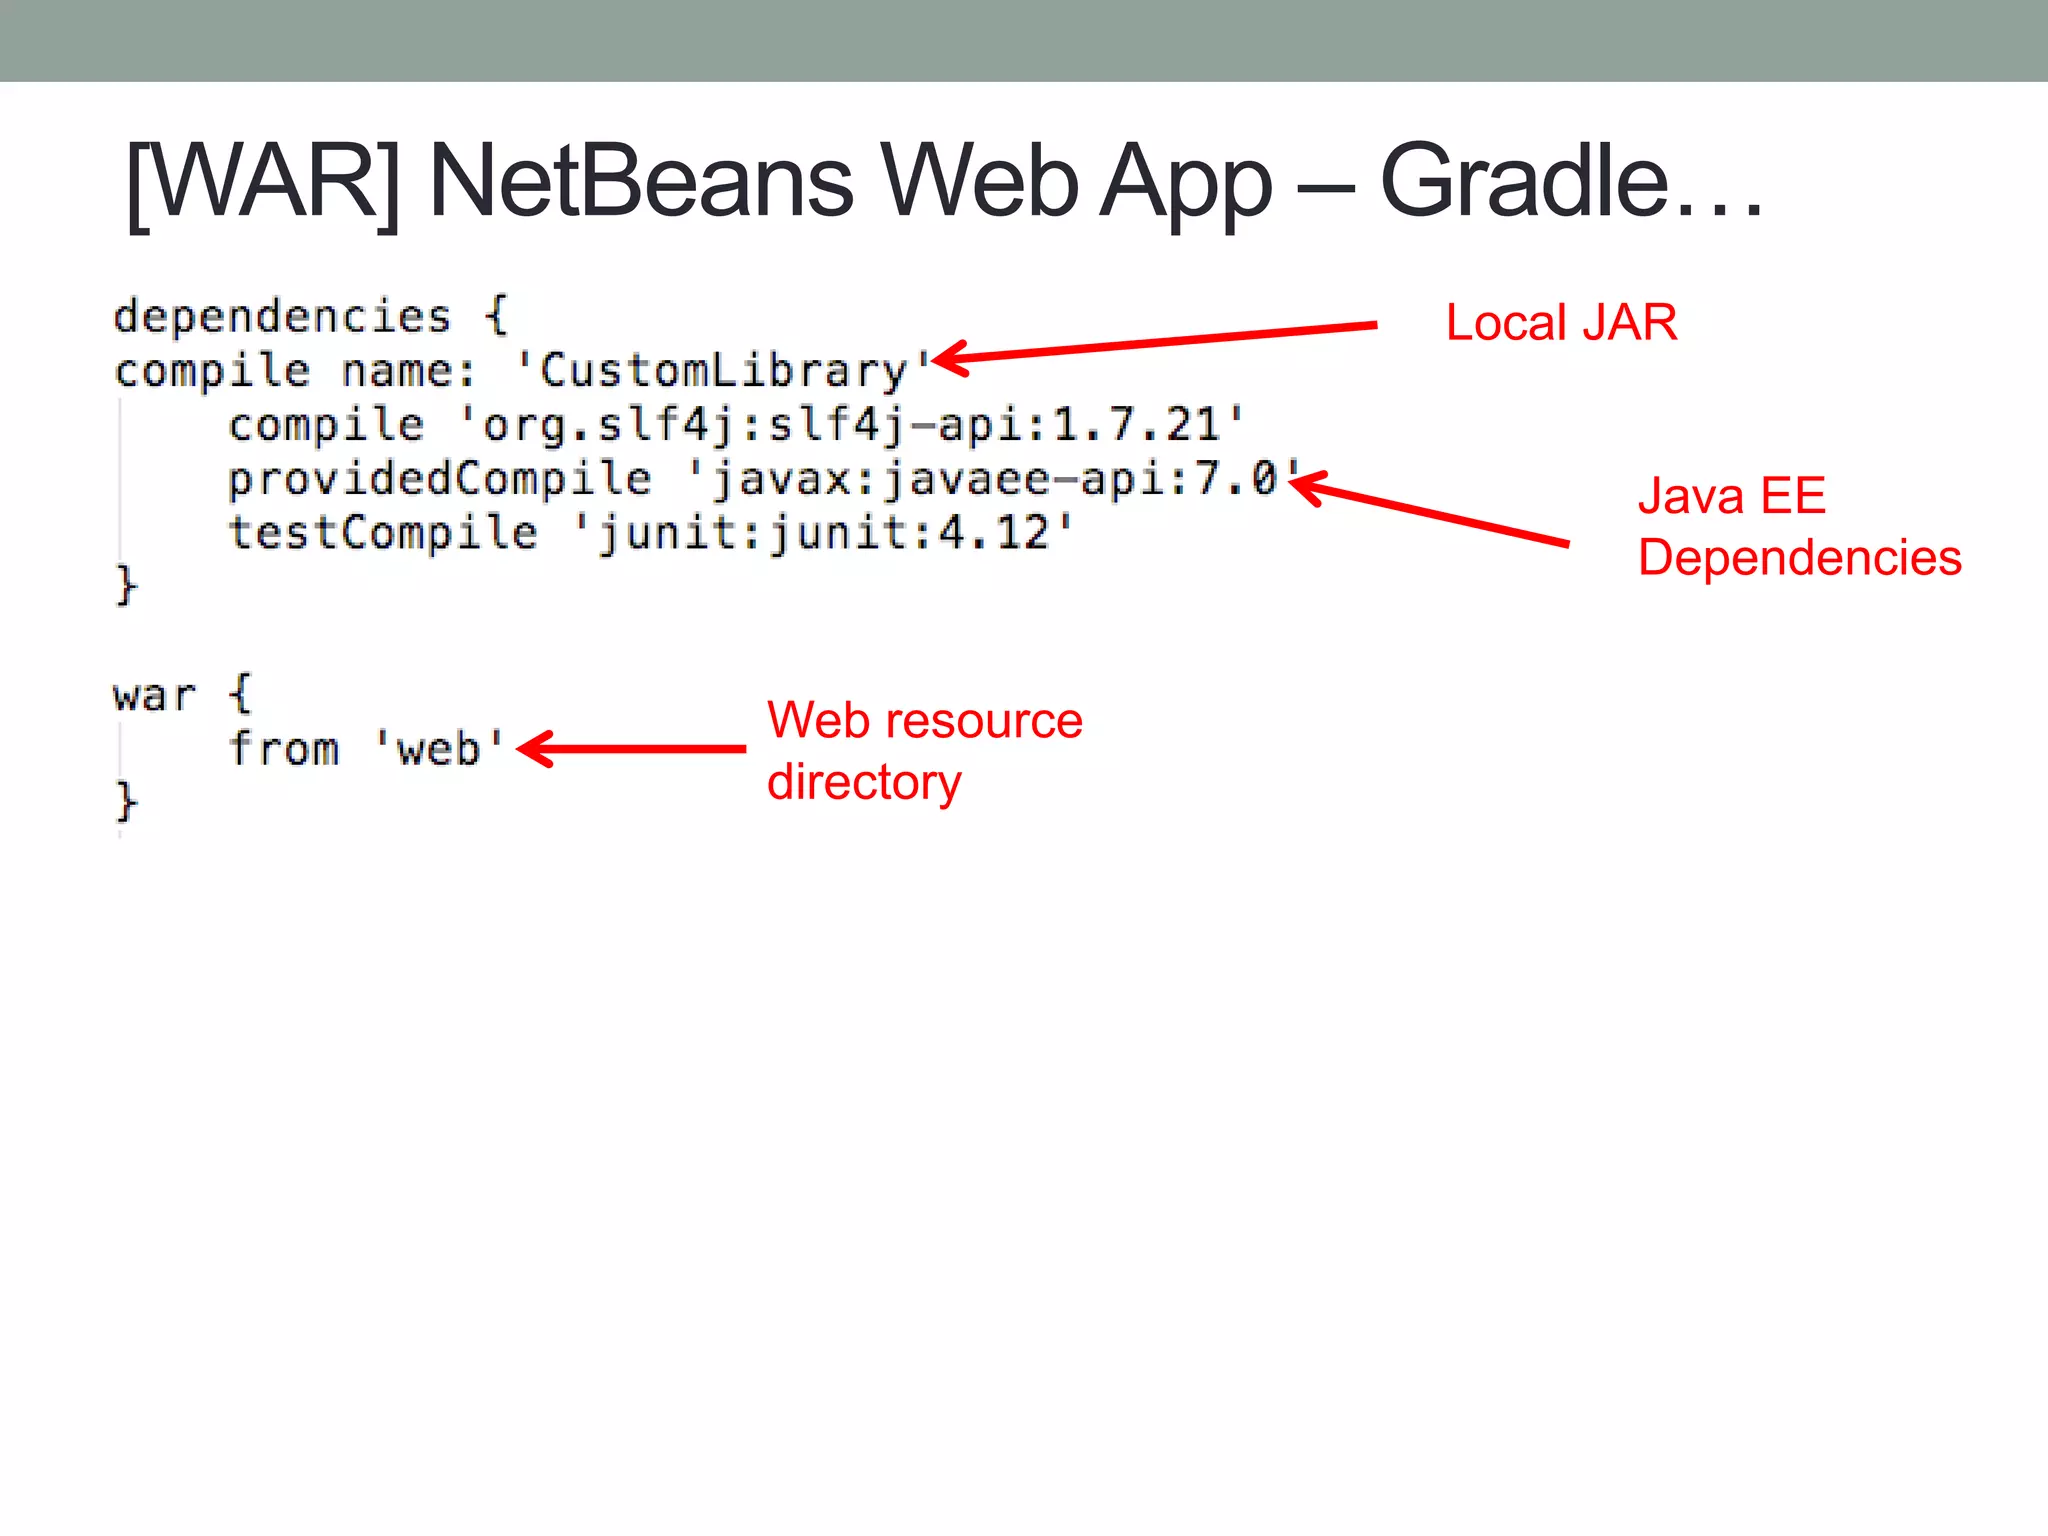Click the closing brace after the war block
This screenshot has height=1536, width=2048.
click(x=125, y=801)
